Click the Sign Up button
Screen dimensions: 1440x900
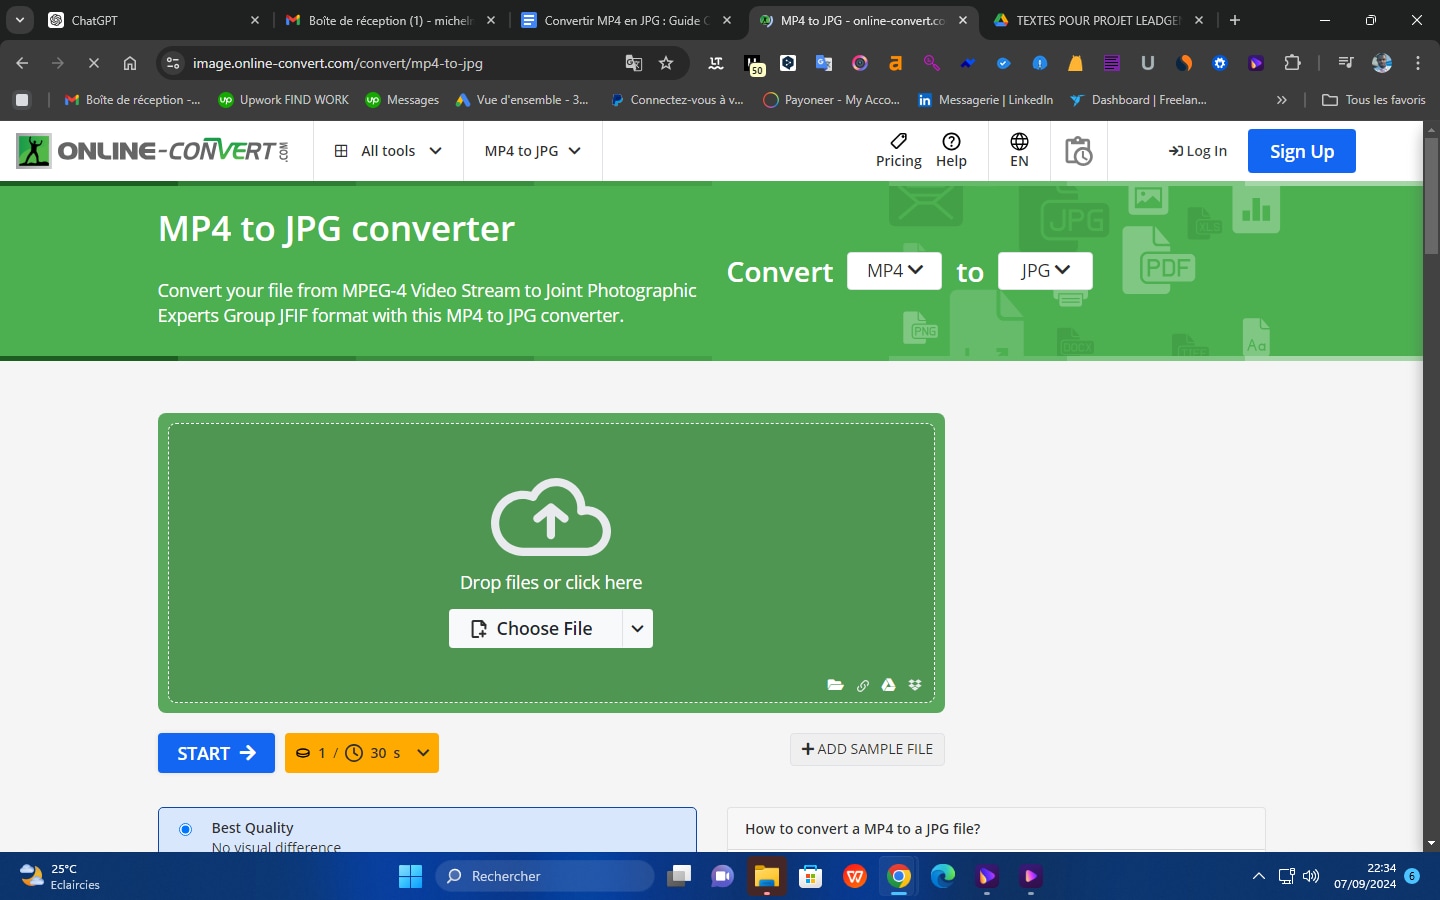[1301, 151]
